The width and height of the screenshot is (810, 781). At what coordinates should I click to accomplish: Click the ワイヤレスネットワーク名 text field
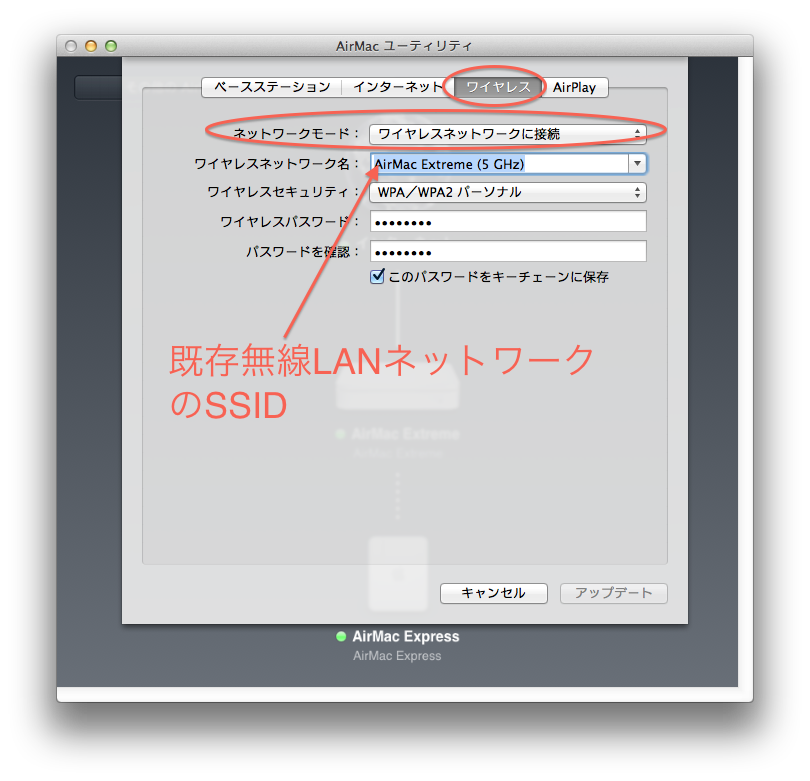[x=499, y=164]
